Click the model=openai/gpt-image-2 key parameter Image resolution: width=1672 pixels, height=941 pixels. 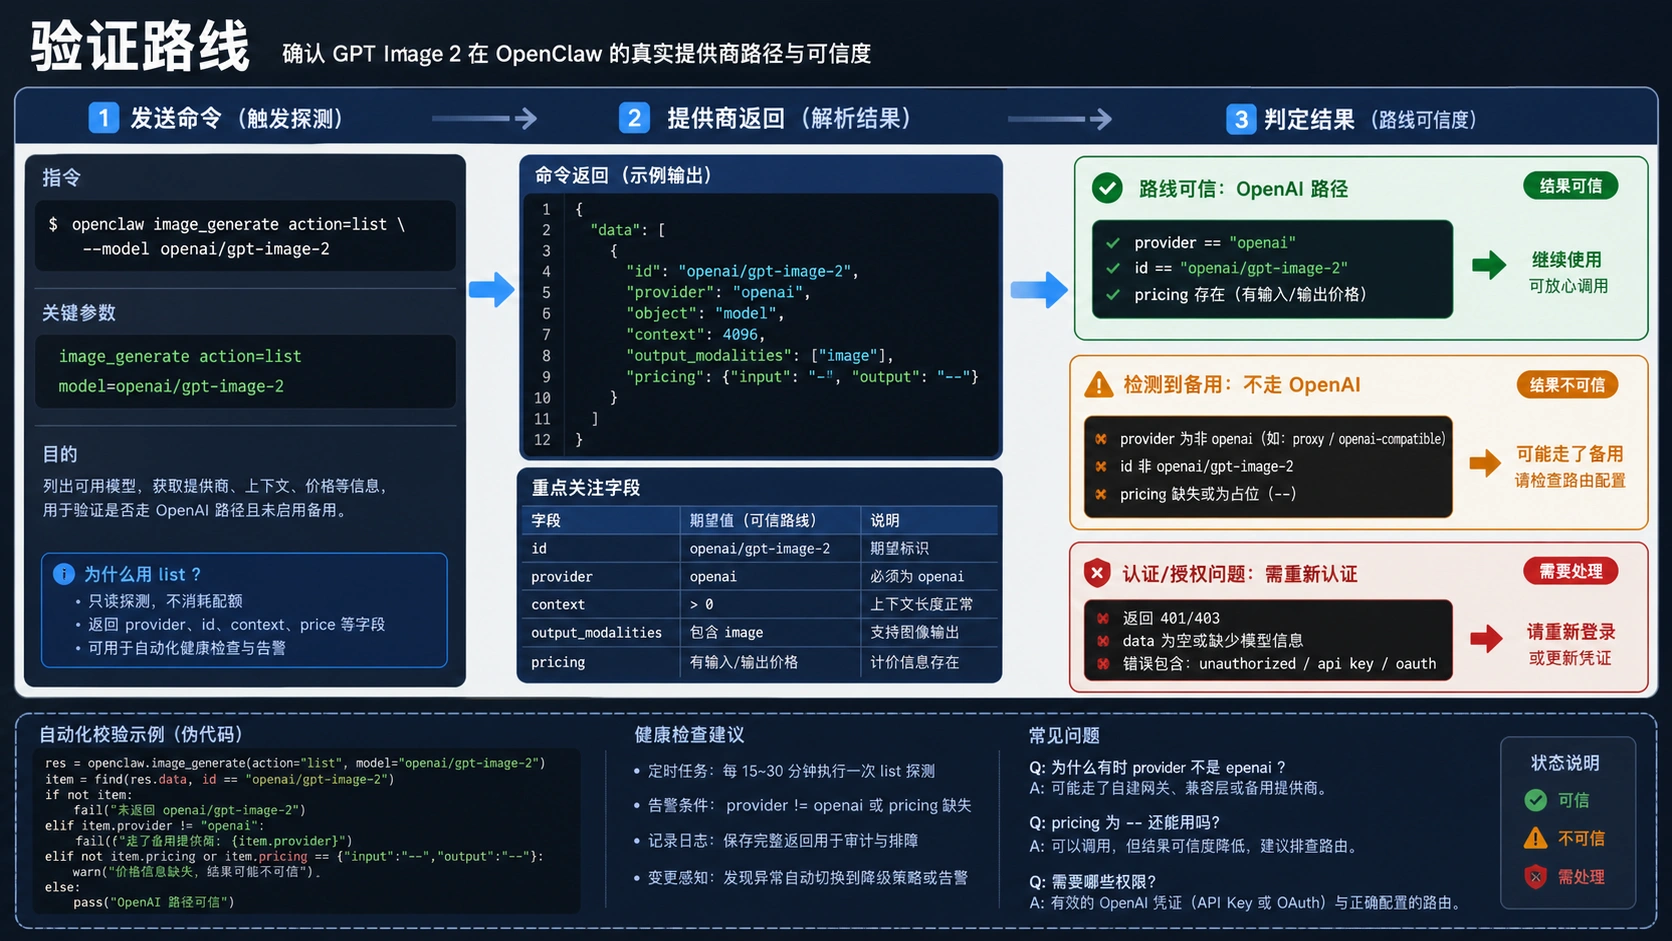171,386
